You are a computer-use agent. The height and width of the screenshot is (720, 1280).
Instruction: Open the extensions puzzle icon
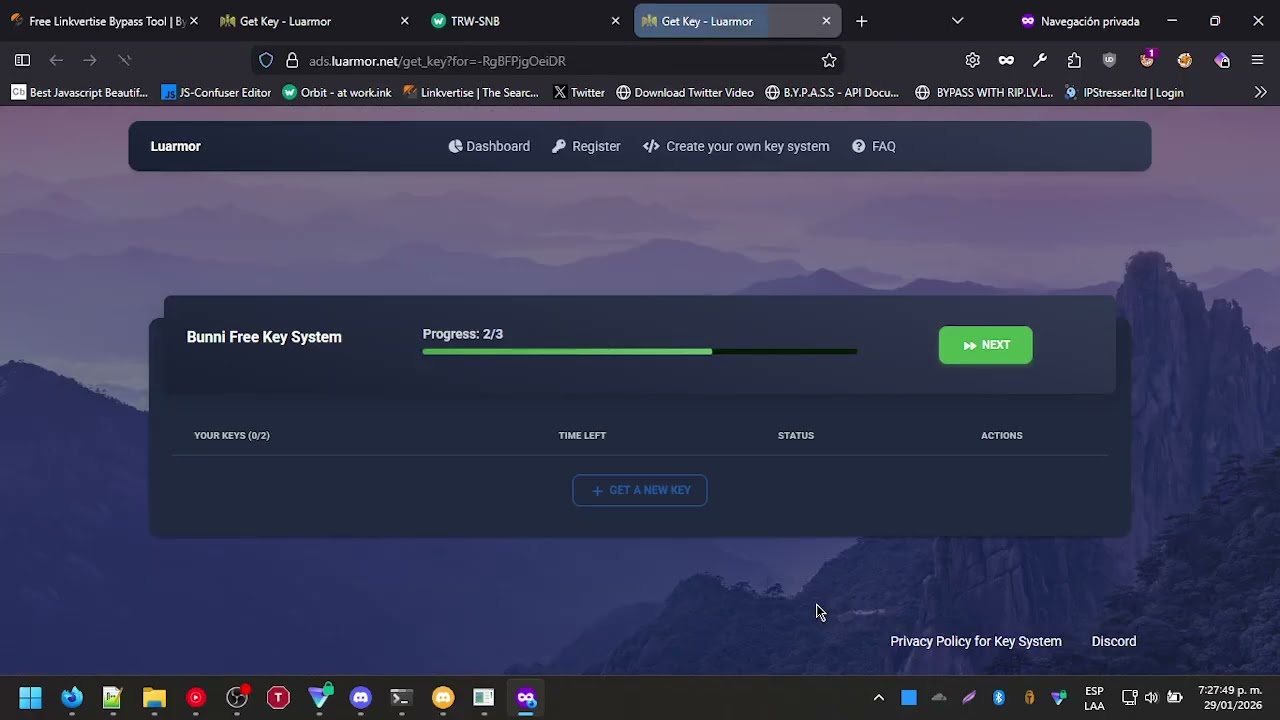pos(1074,60)
